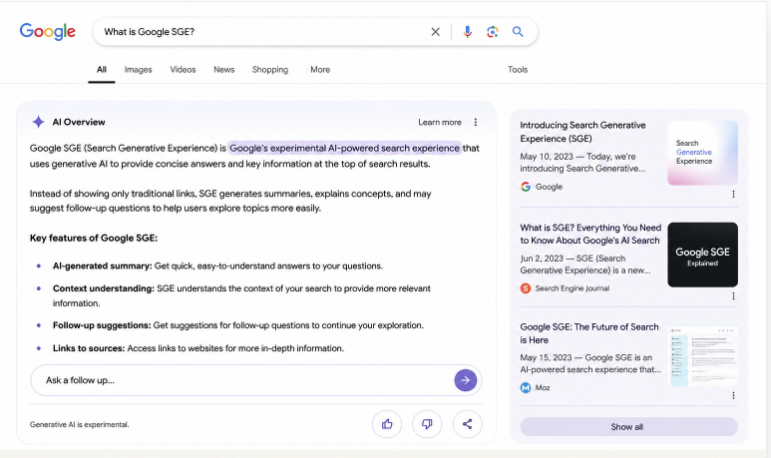Click the Google favicon in the first source
771x458 pixels.
tap(526, 187)
